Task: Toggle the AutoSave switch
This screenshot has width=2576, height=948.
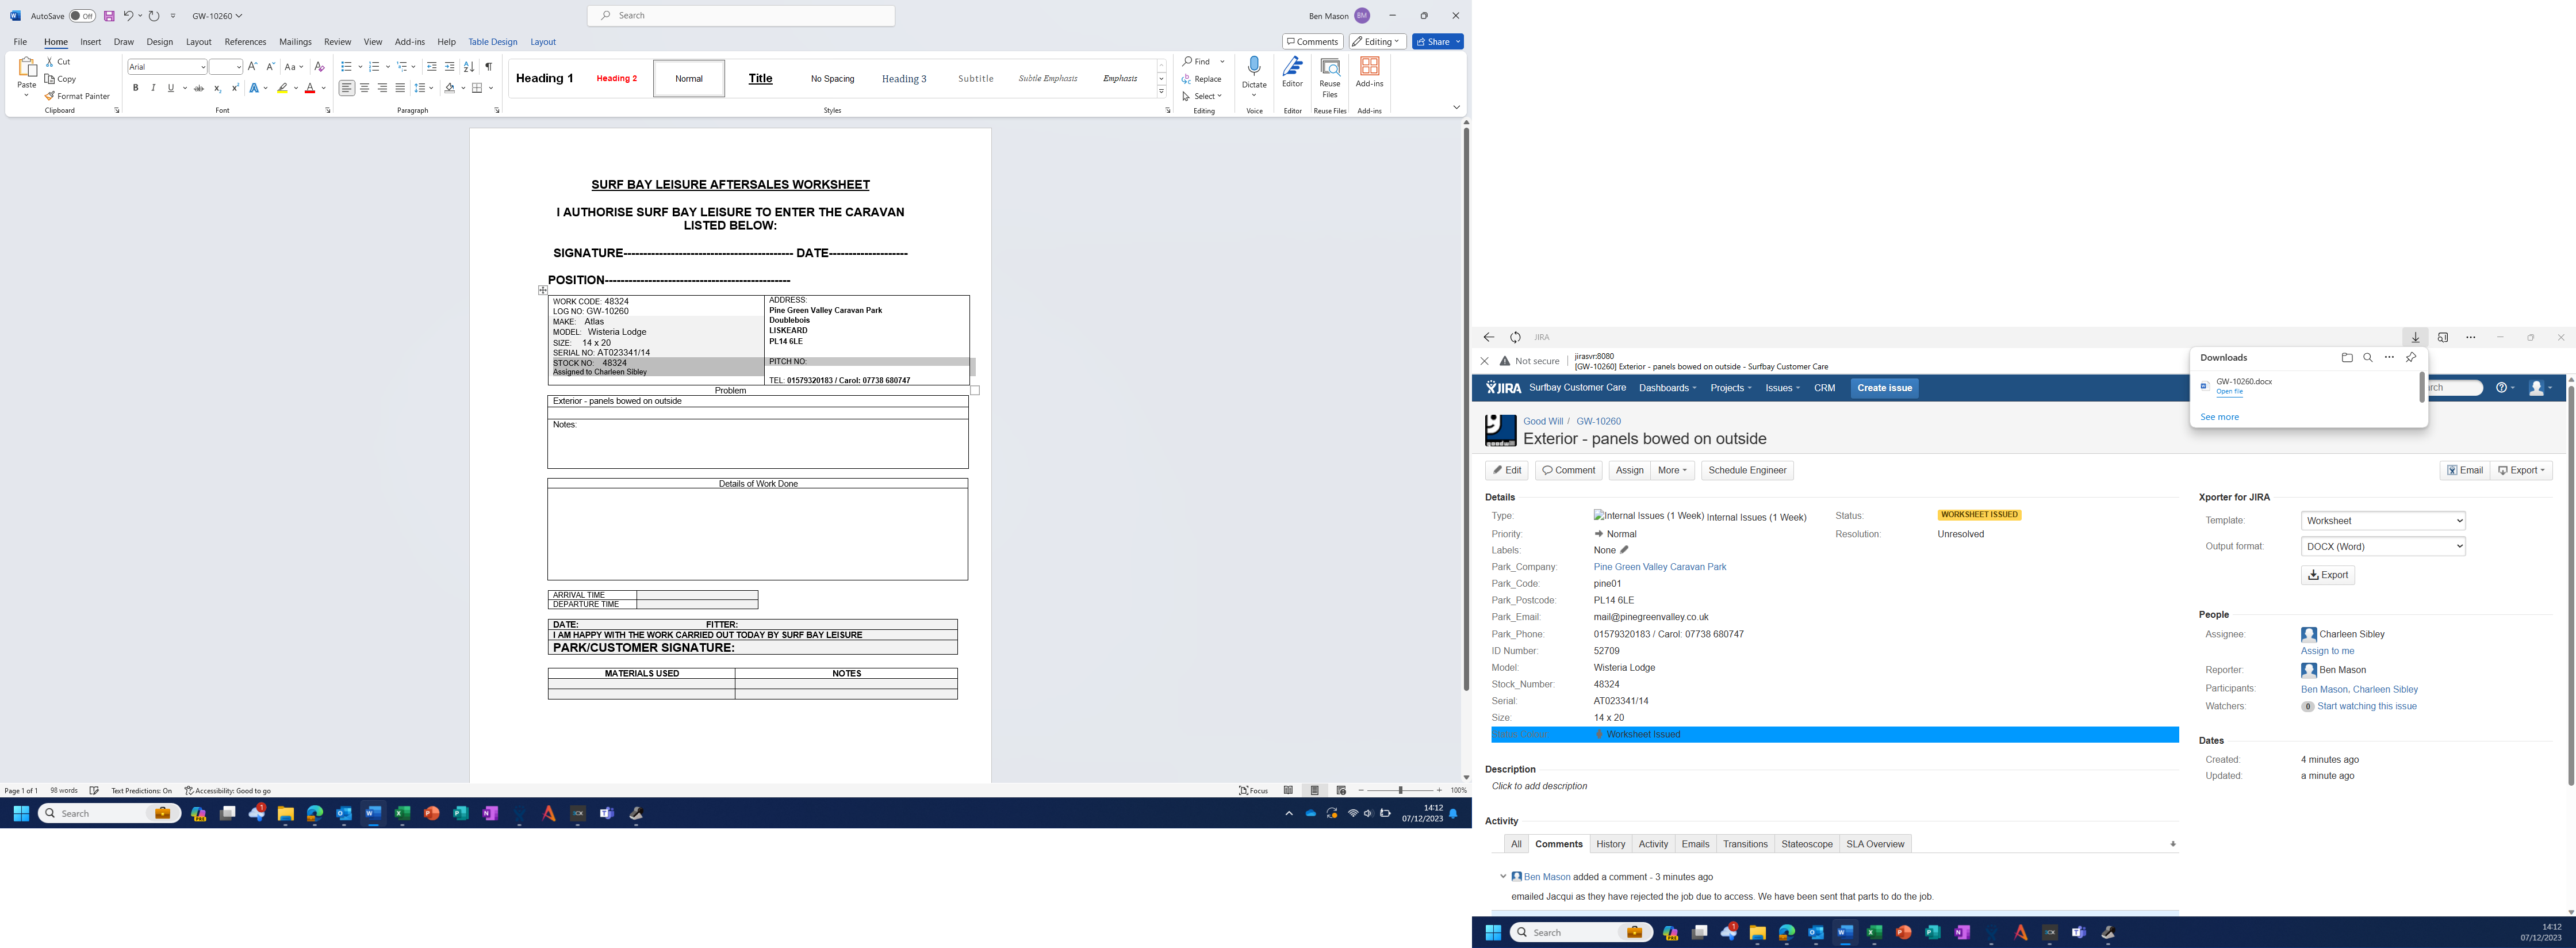Action: [x=82, y=16]
